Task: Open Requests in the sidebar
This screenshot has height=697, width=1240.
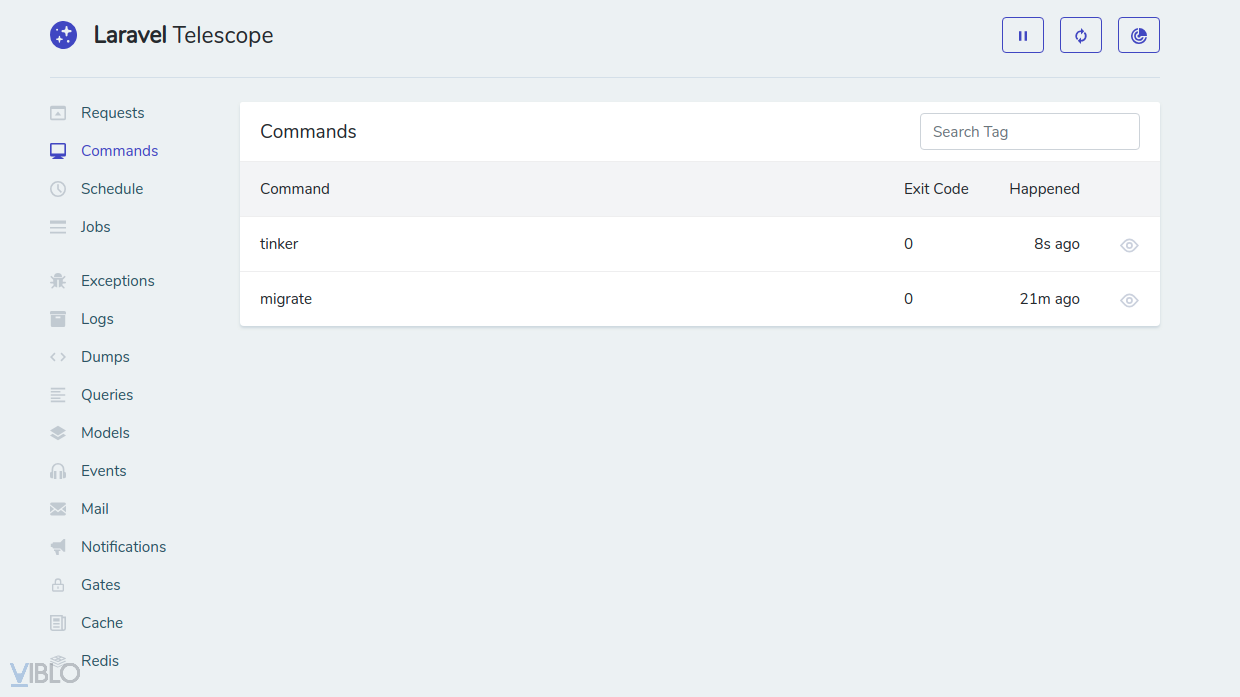Action: point(112,113)
